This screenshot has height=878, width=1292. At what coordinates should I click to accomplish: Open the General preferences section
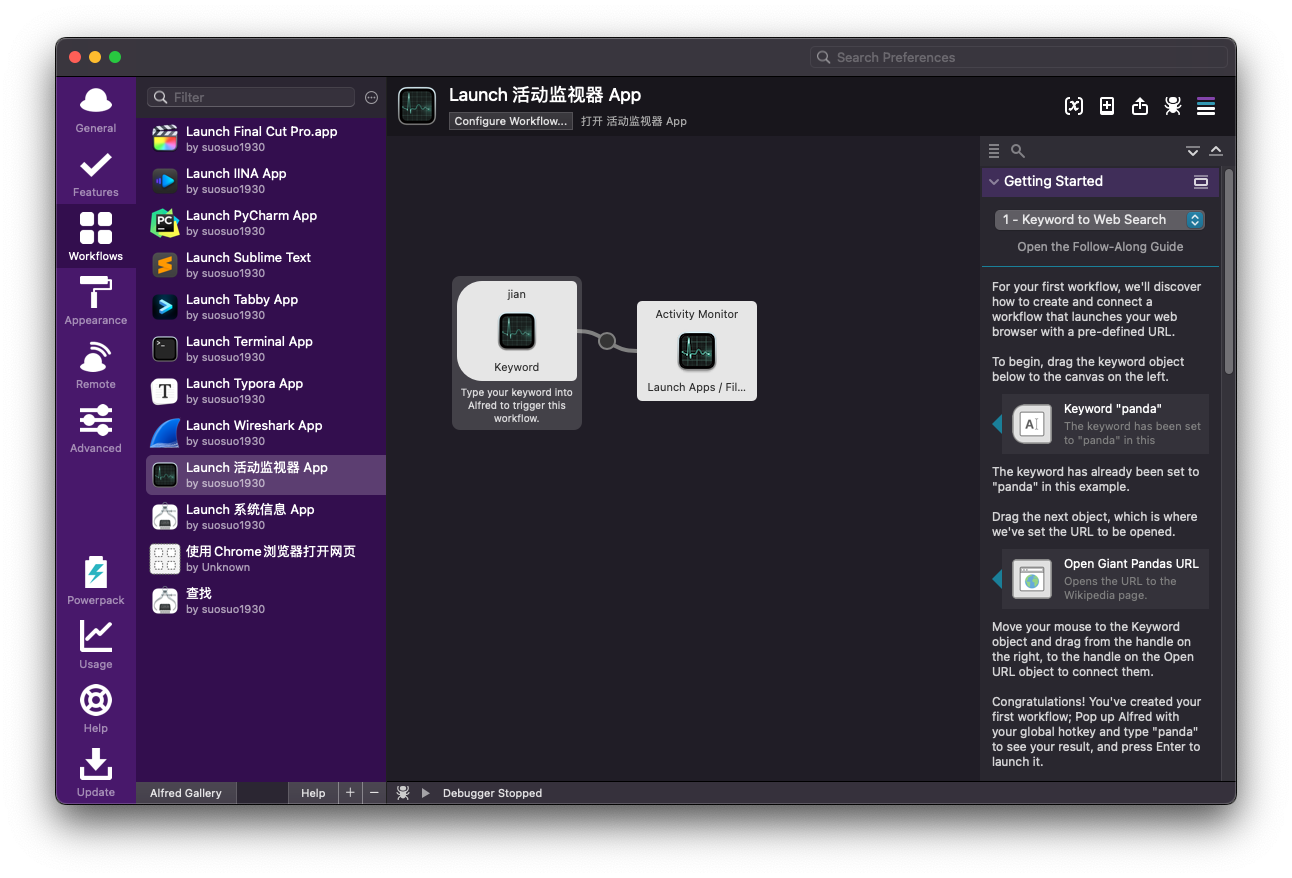coord(96,110)
